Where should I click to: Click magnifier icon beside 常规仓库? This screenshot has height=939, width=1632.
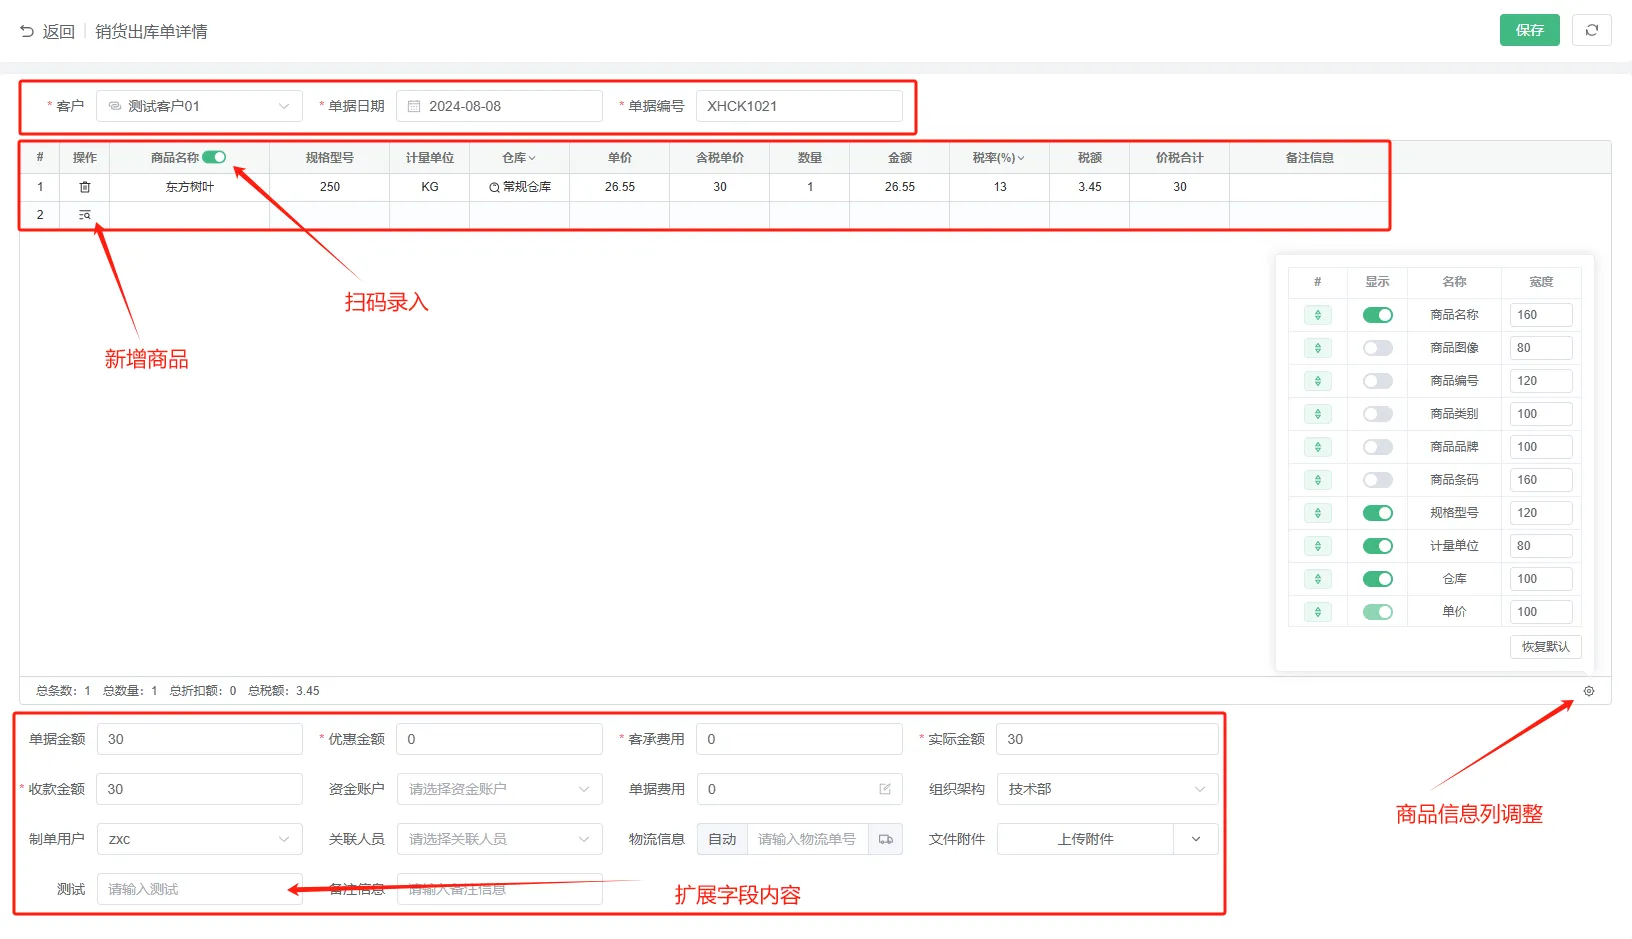coord(494,187)
